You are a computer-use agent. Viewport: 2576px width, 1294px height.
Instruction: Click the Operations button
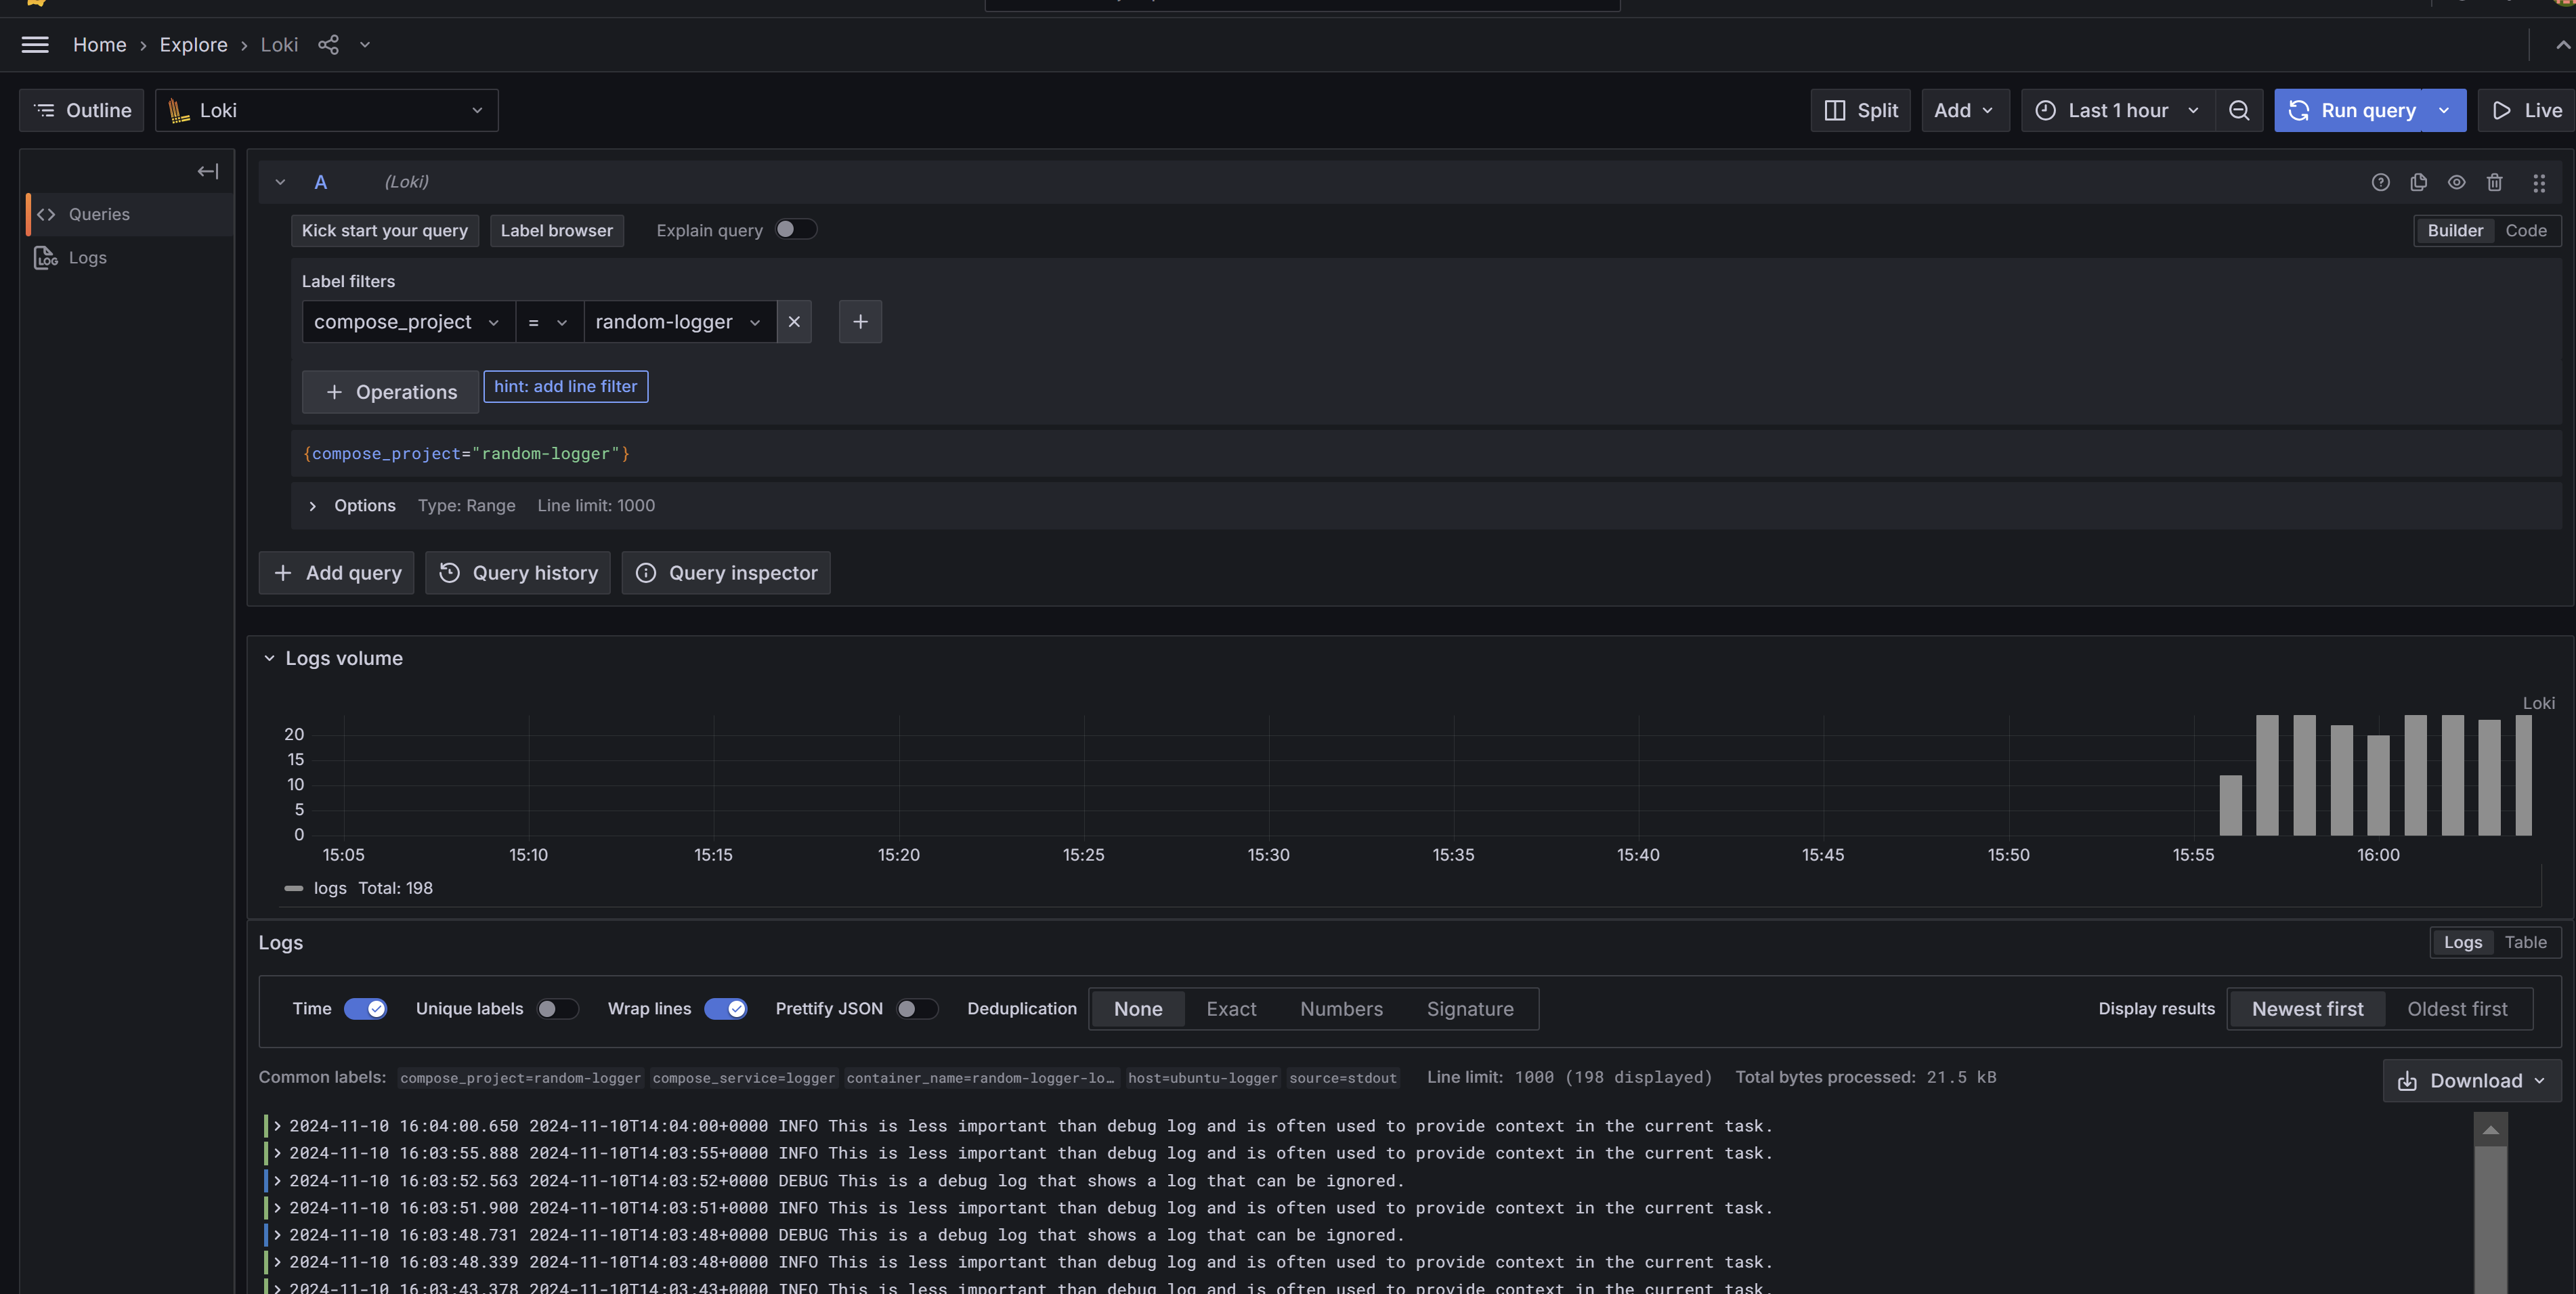(x=390, y=392)
